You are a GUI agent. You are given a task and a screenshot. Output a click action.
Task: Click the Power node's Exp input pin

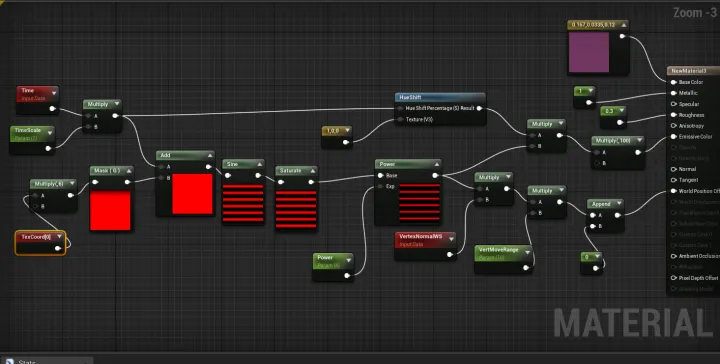point(380,186)
